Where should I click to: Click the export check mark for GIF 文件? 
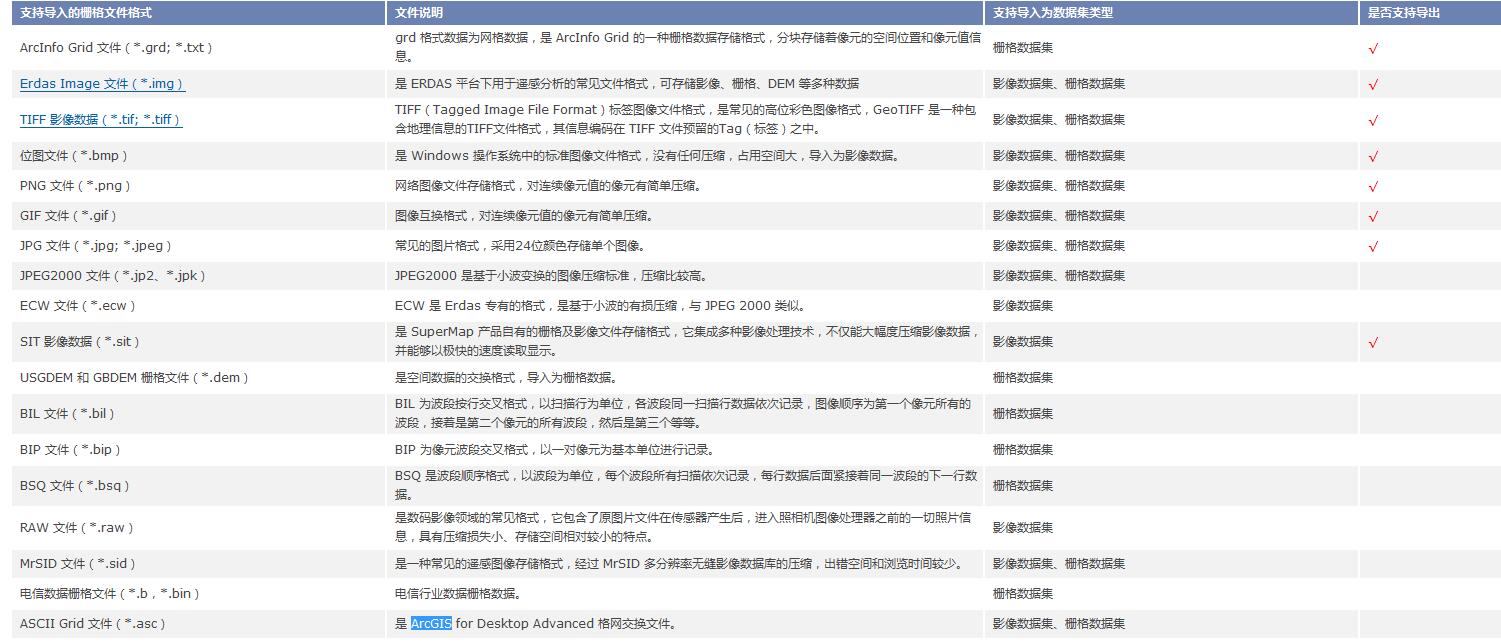click(x=1373, y=217)
